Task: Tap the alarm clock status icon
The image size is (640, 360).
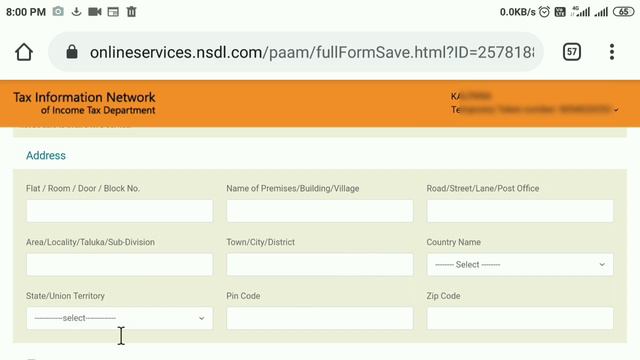Action: click(x=544, y=12)
